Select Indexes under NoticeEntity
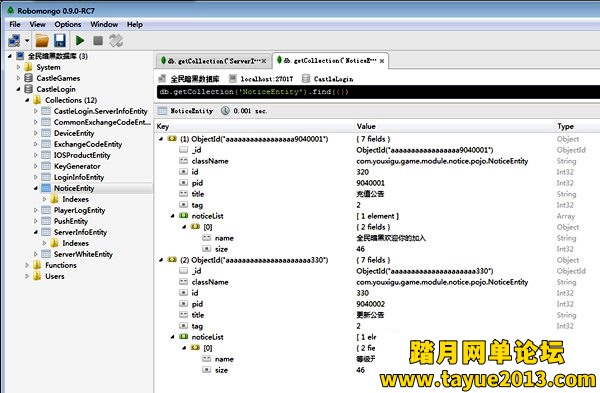The width and height of the screenshot is (600, 393). pos(75,199)
